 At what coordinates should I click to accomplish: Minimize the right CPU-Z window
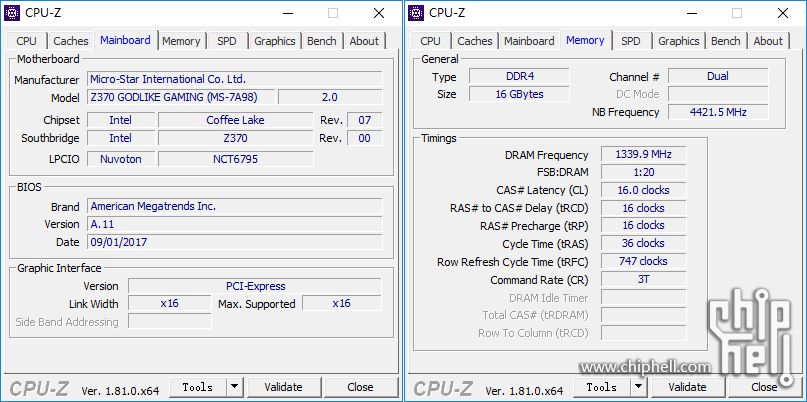pos(693,13)
